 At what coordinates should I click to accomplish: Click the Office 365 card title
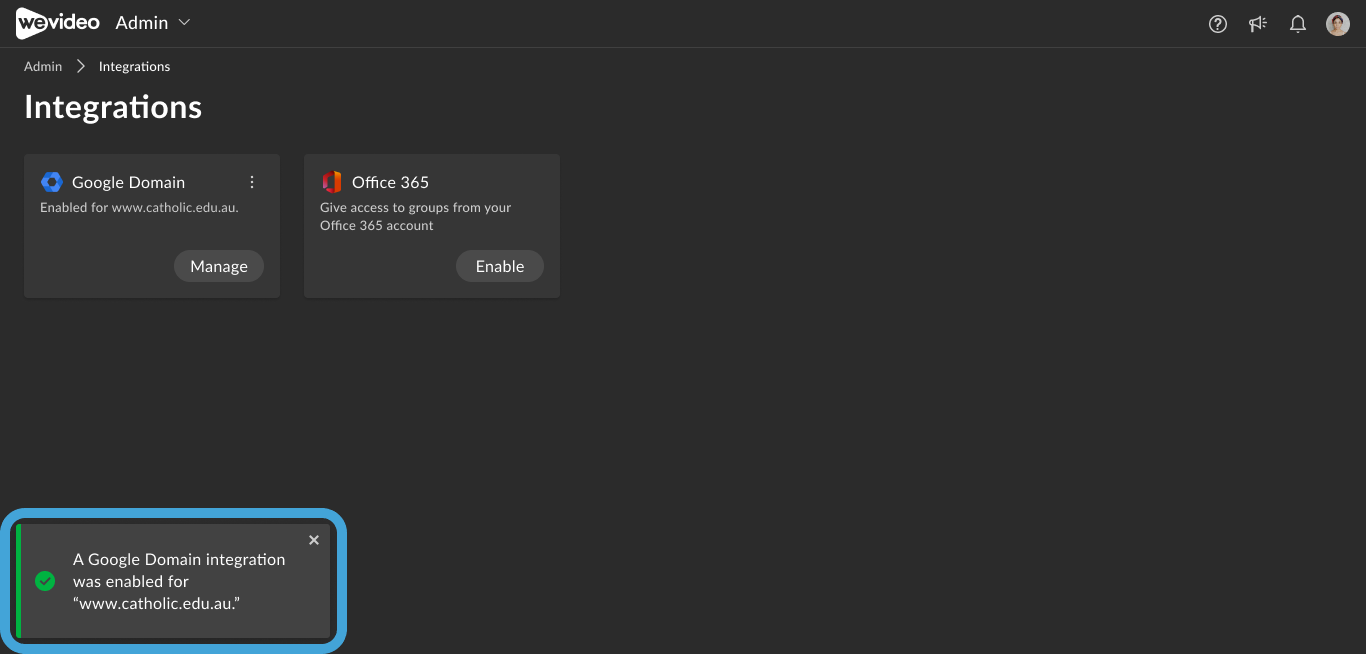coord(390,182)
